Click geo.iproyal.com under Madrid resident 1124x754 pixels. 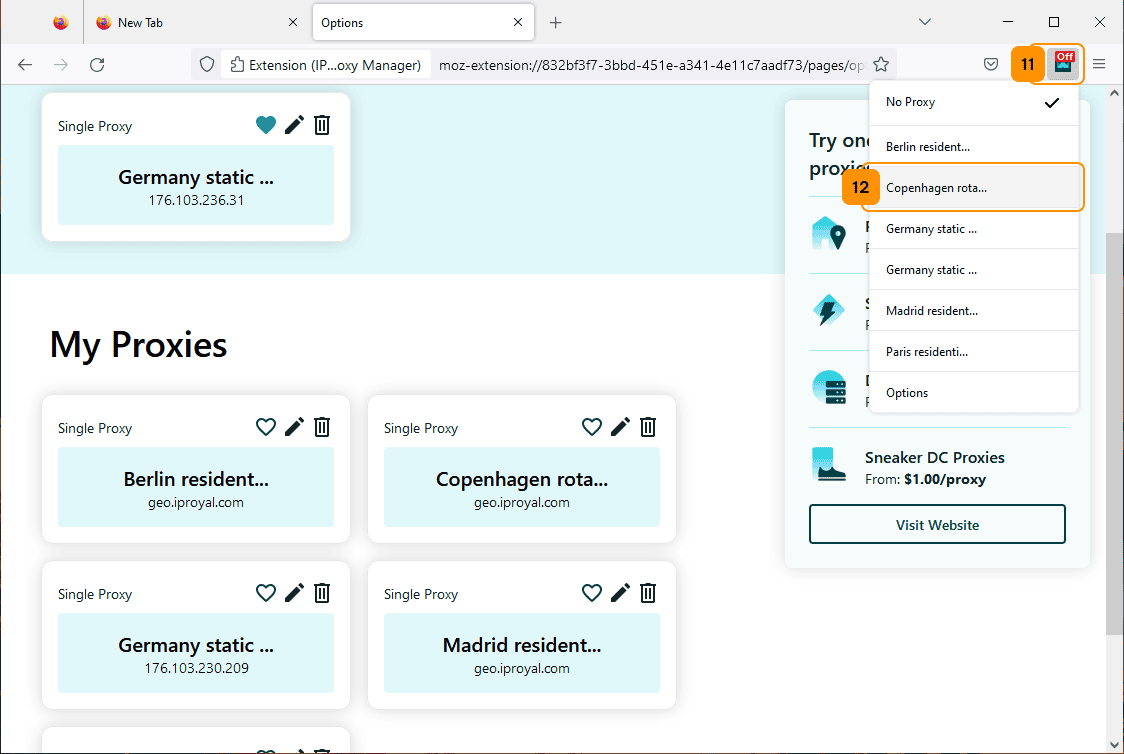(522, 669)
